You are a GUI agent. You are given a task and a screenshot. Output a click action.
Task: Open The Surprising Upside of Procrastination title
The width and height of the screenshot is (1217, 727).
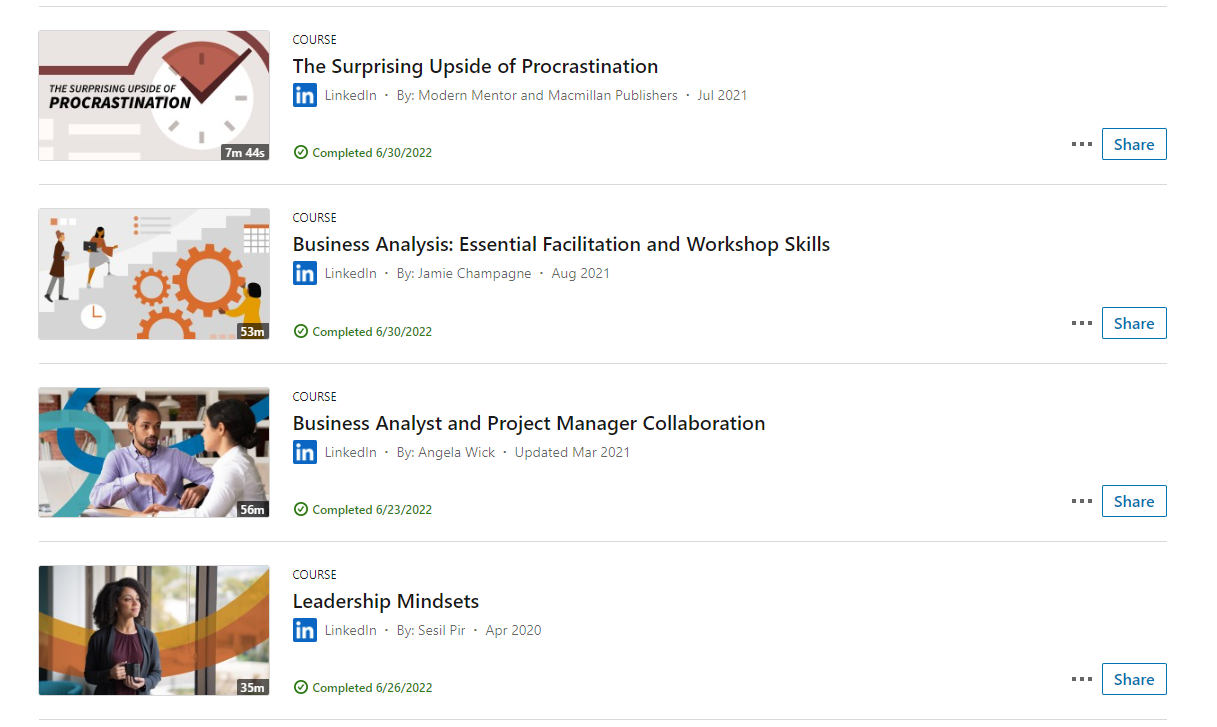tap(475, 67)
